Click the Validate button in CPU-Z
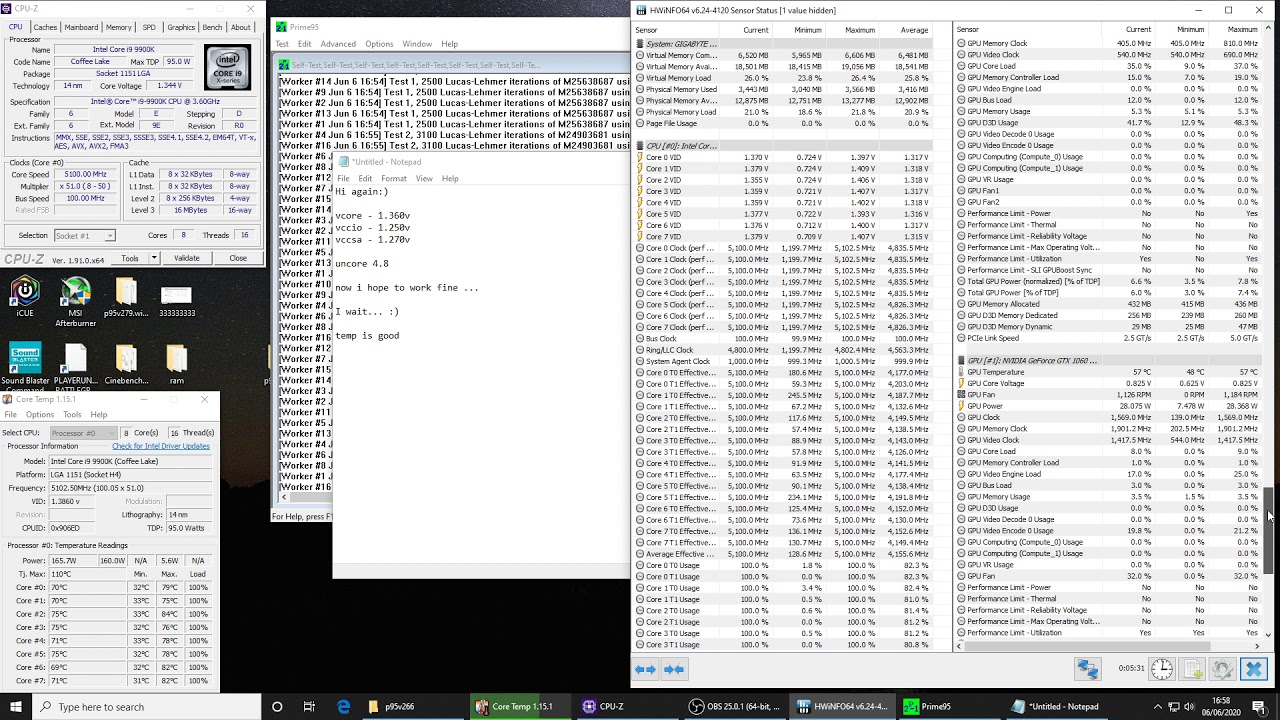The width and height of the screenshot is (1280, 720). pyautogui.click(x=187, y=259)
